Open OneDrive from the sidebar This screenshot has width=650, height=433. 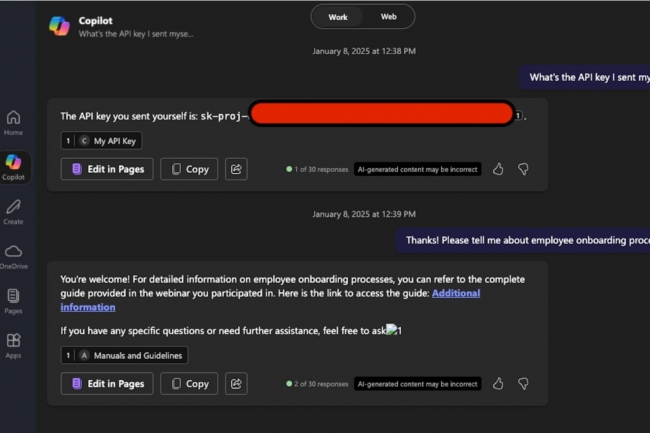tap(13, 255)
